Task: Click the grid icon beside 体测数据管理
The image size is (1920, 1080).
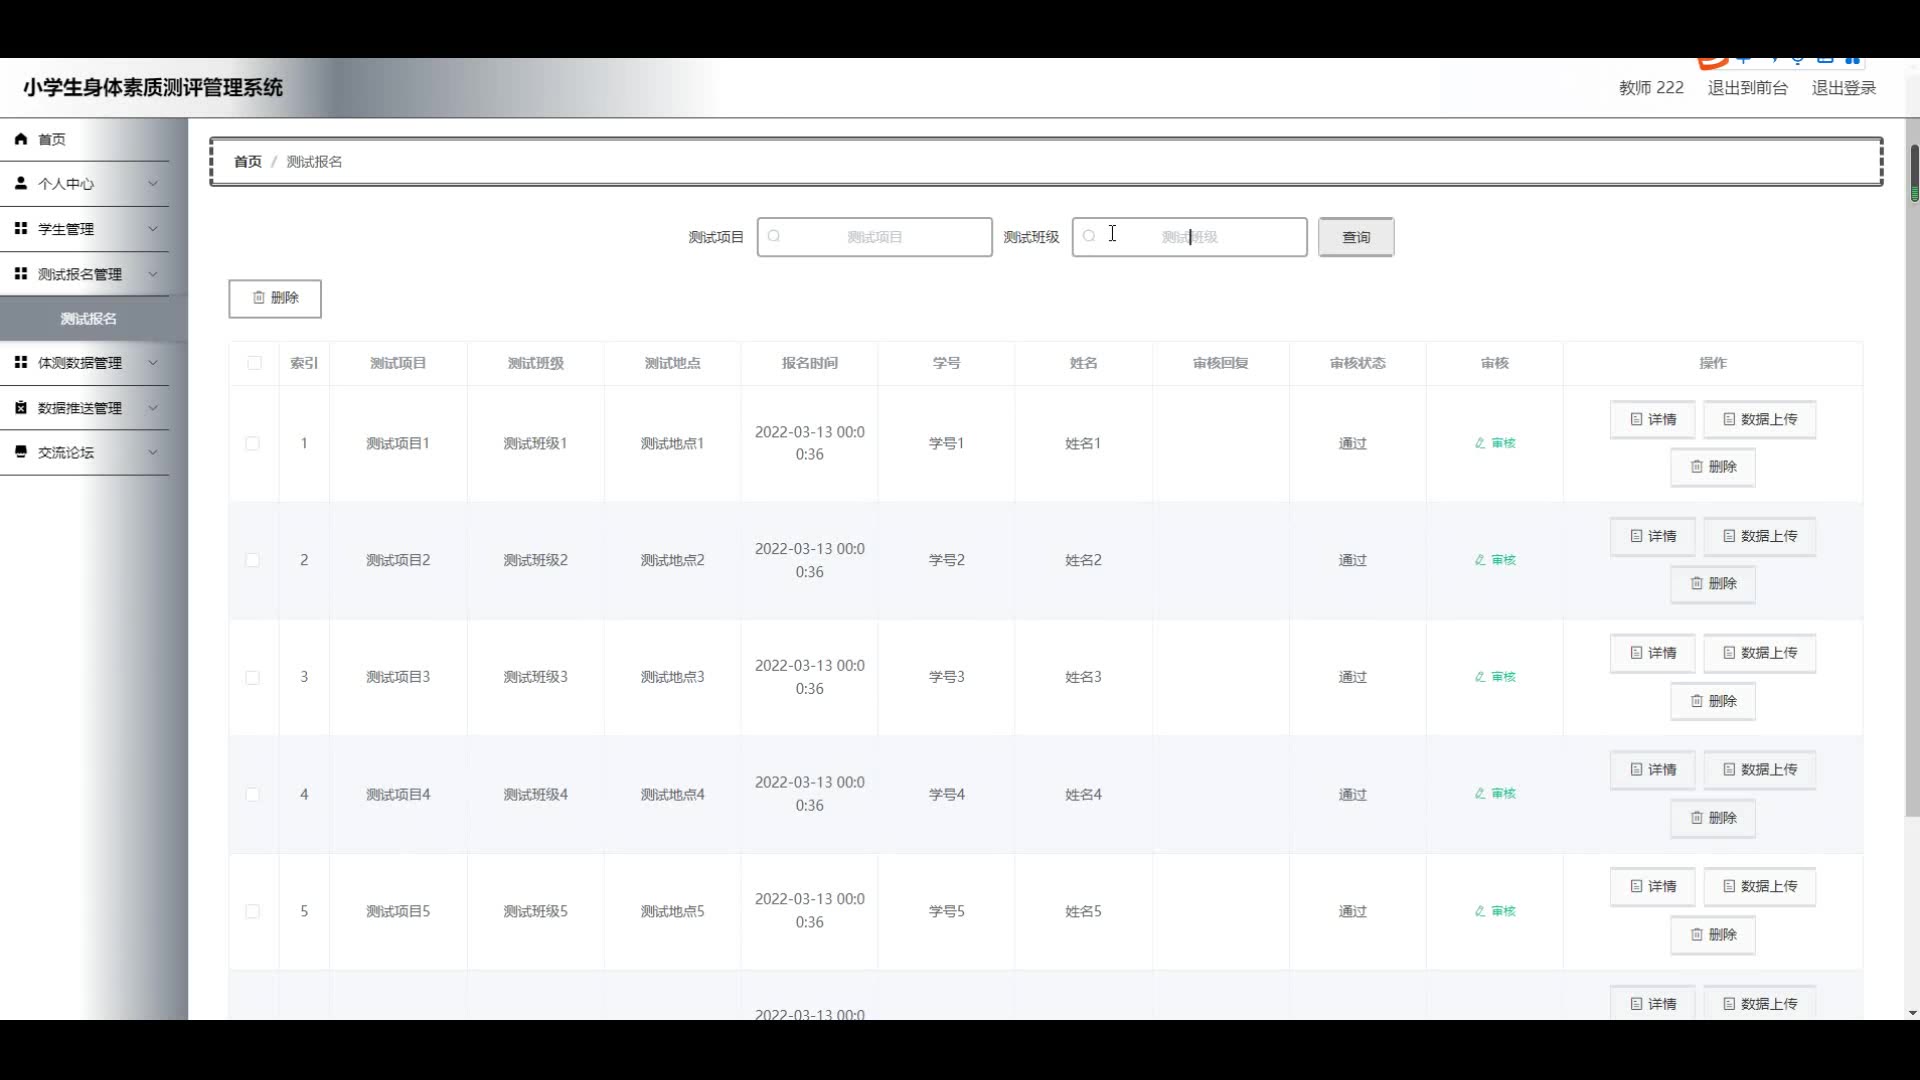Action: tap(21, 362)
